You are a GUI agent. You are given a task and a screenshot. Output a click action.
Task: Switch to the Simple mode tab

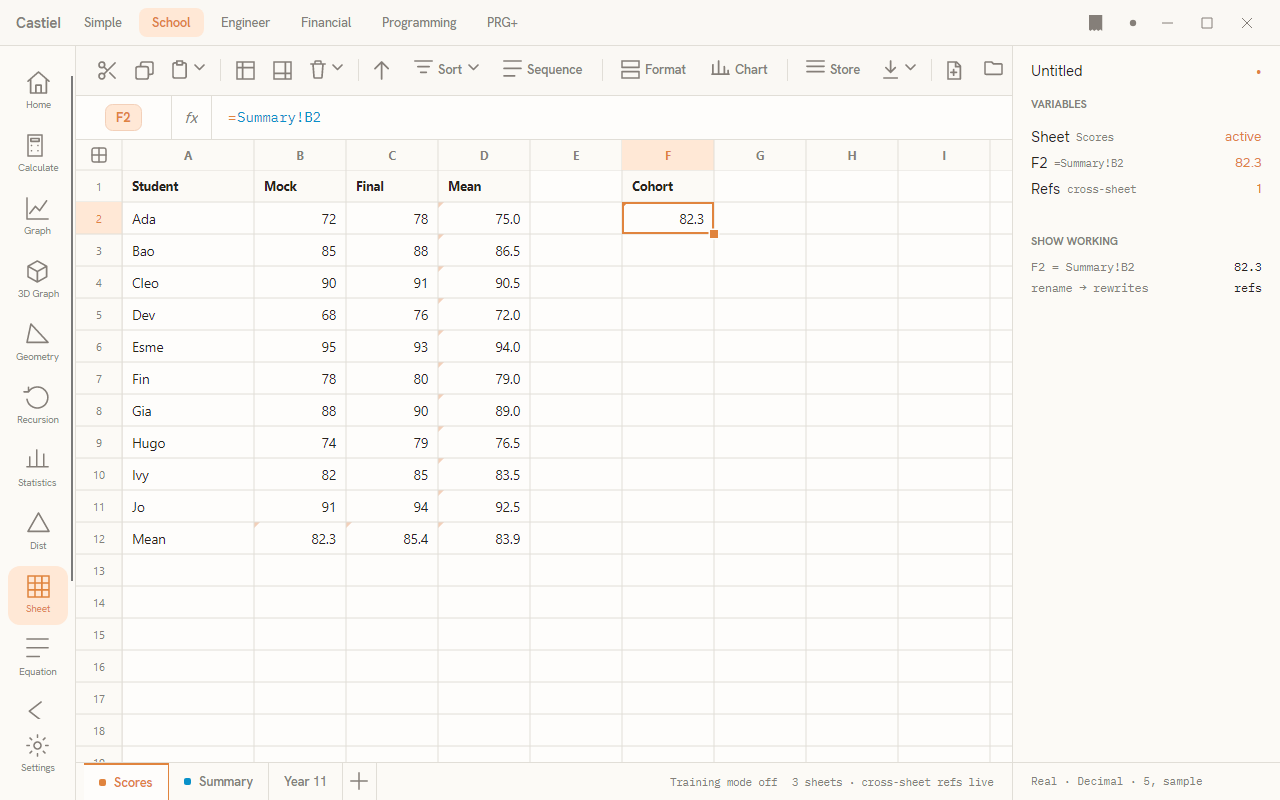click(103, 22)
